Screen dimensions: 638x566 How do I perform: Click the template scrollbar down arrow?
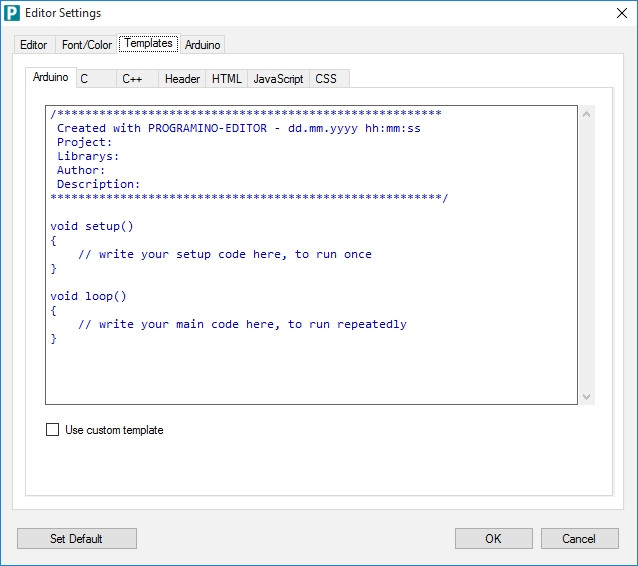click(586, 396)
